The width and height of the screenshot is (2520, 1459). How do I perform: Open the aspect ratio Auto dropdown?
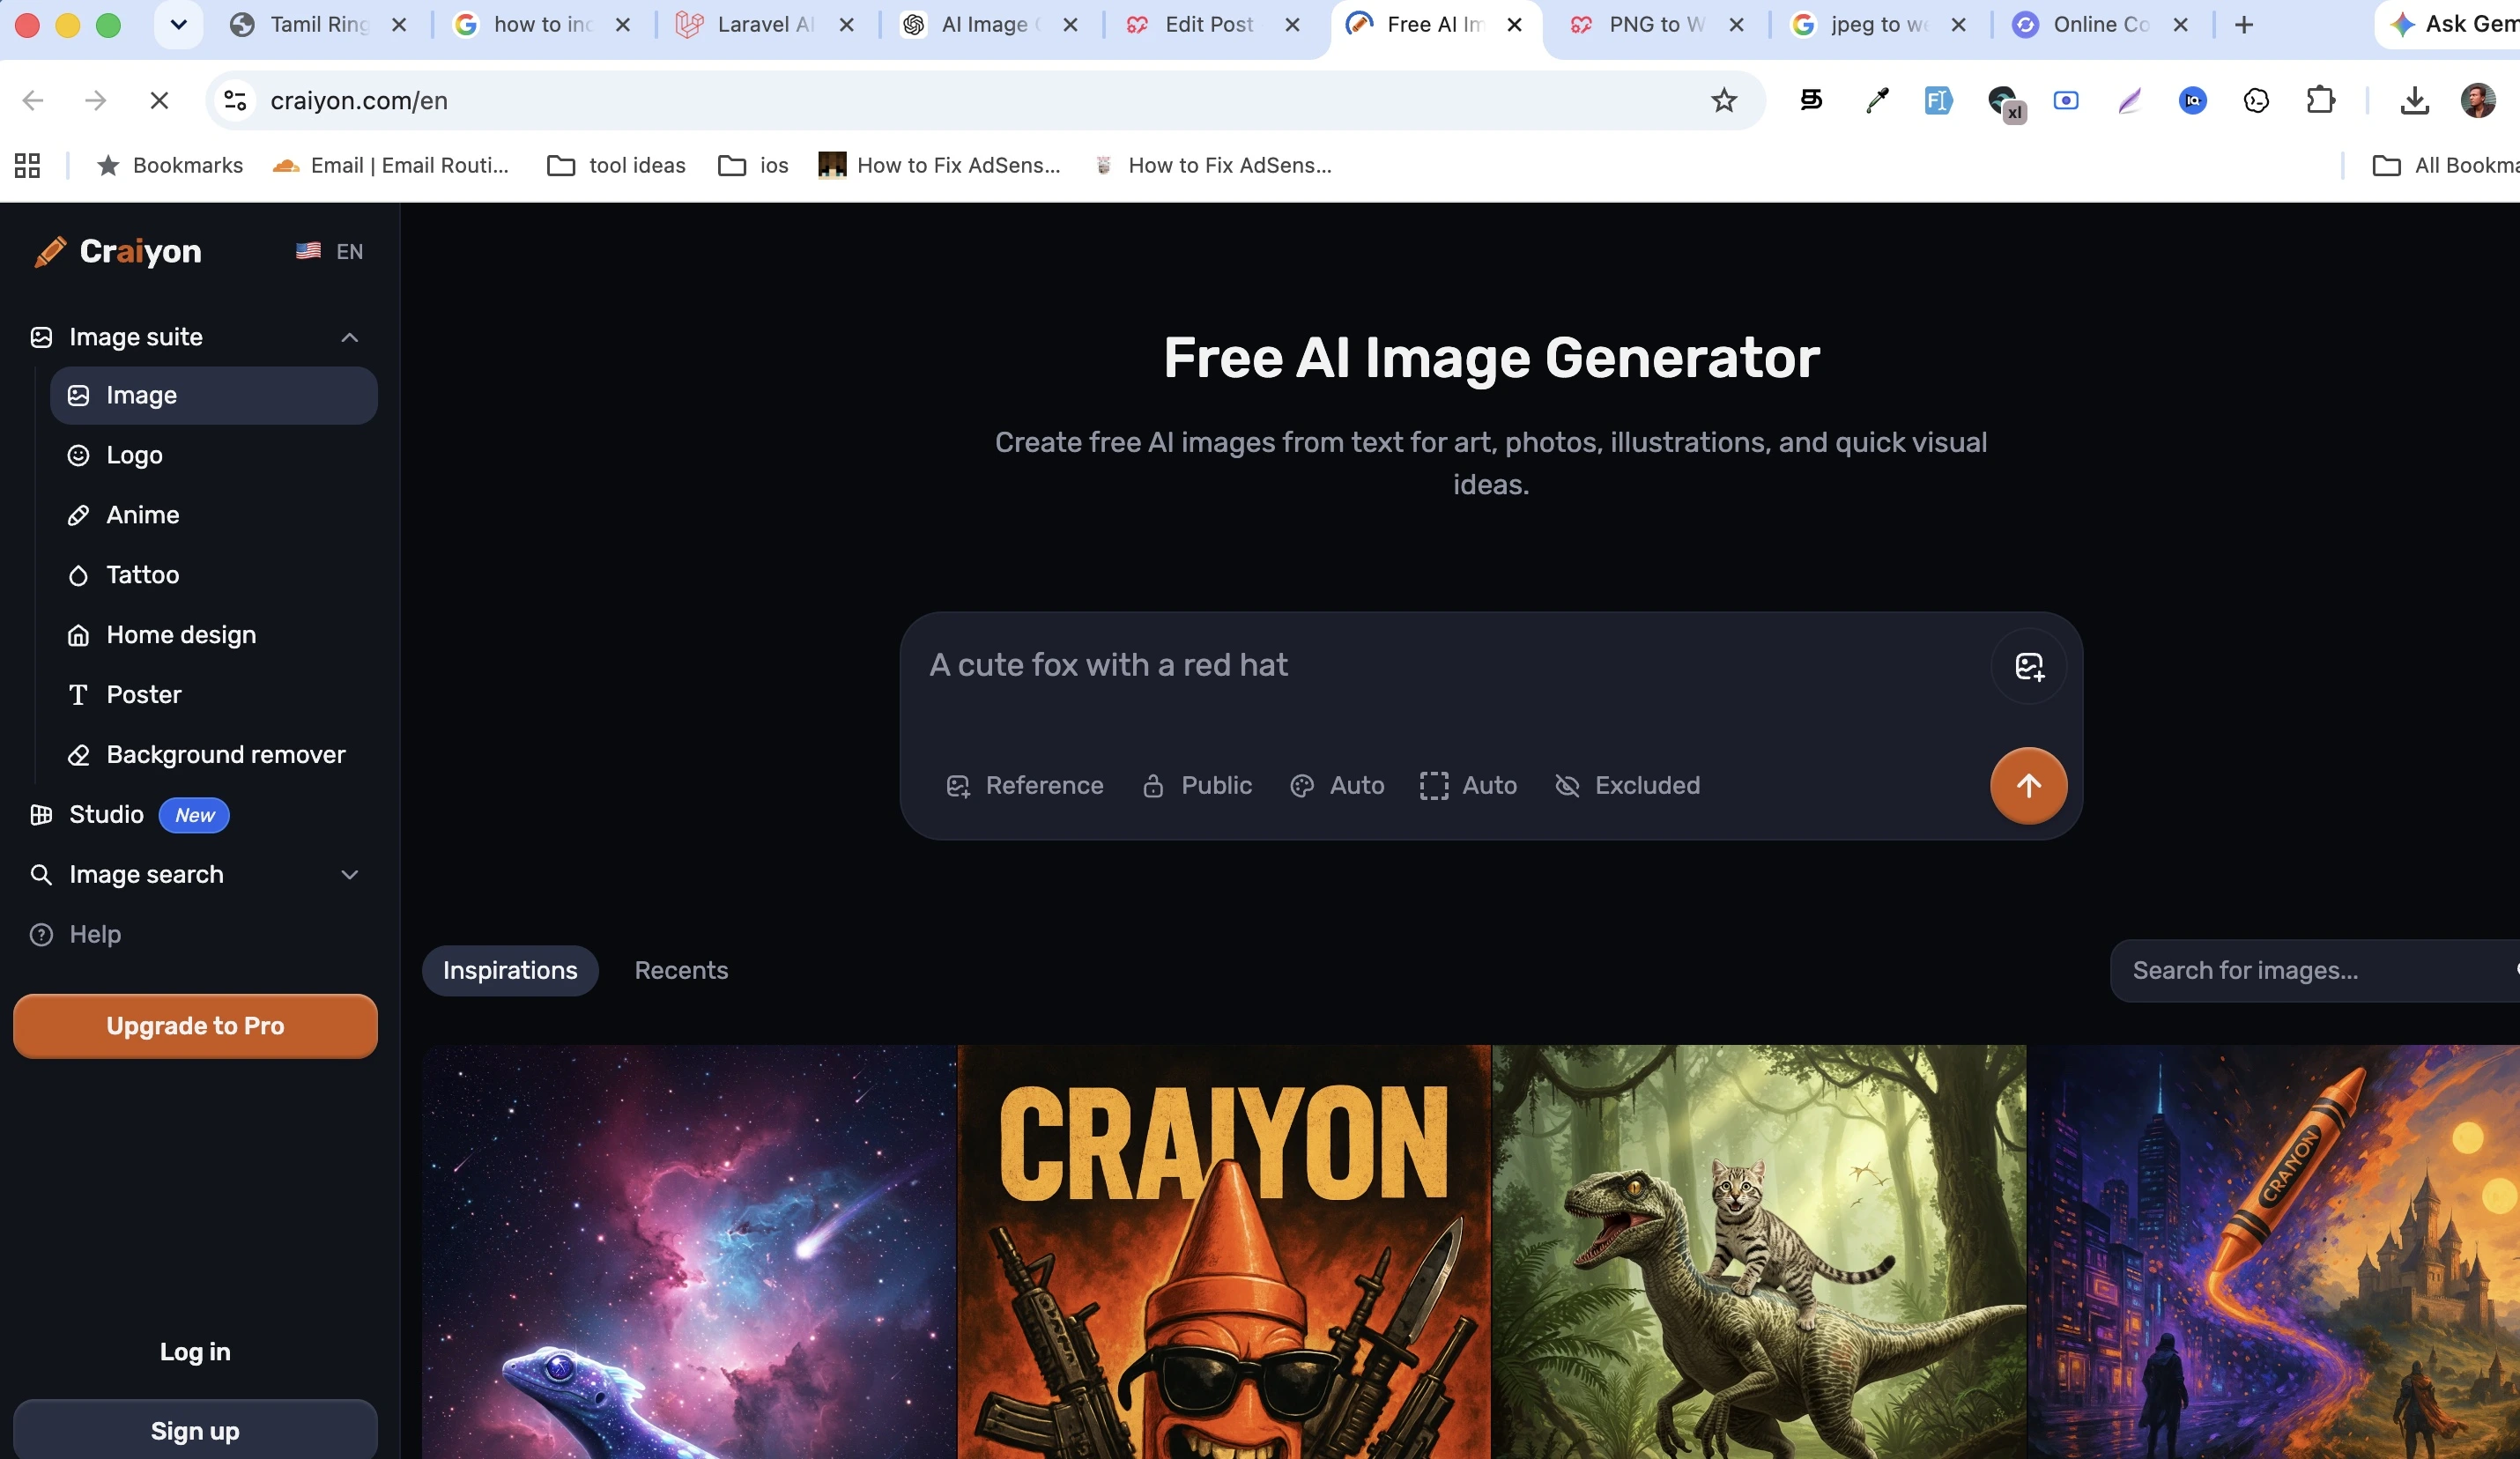coord(1469,786)
